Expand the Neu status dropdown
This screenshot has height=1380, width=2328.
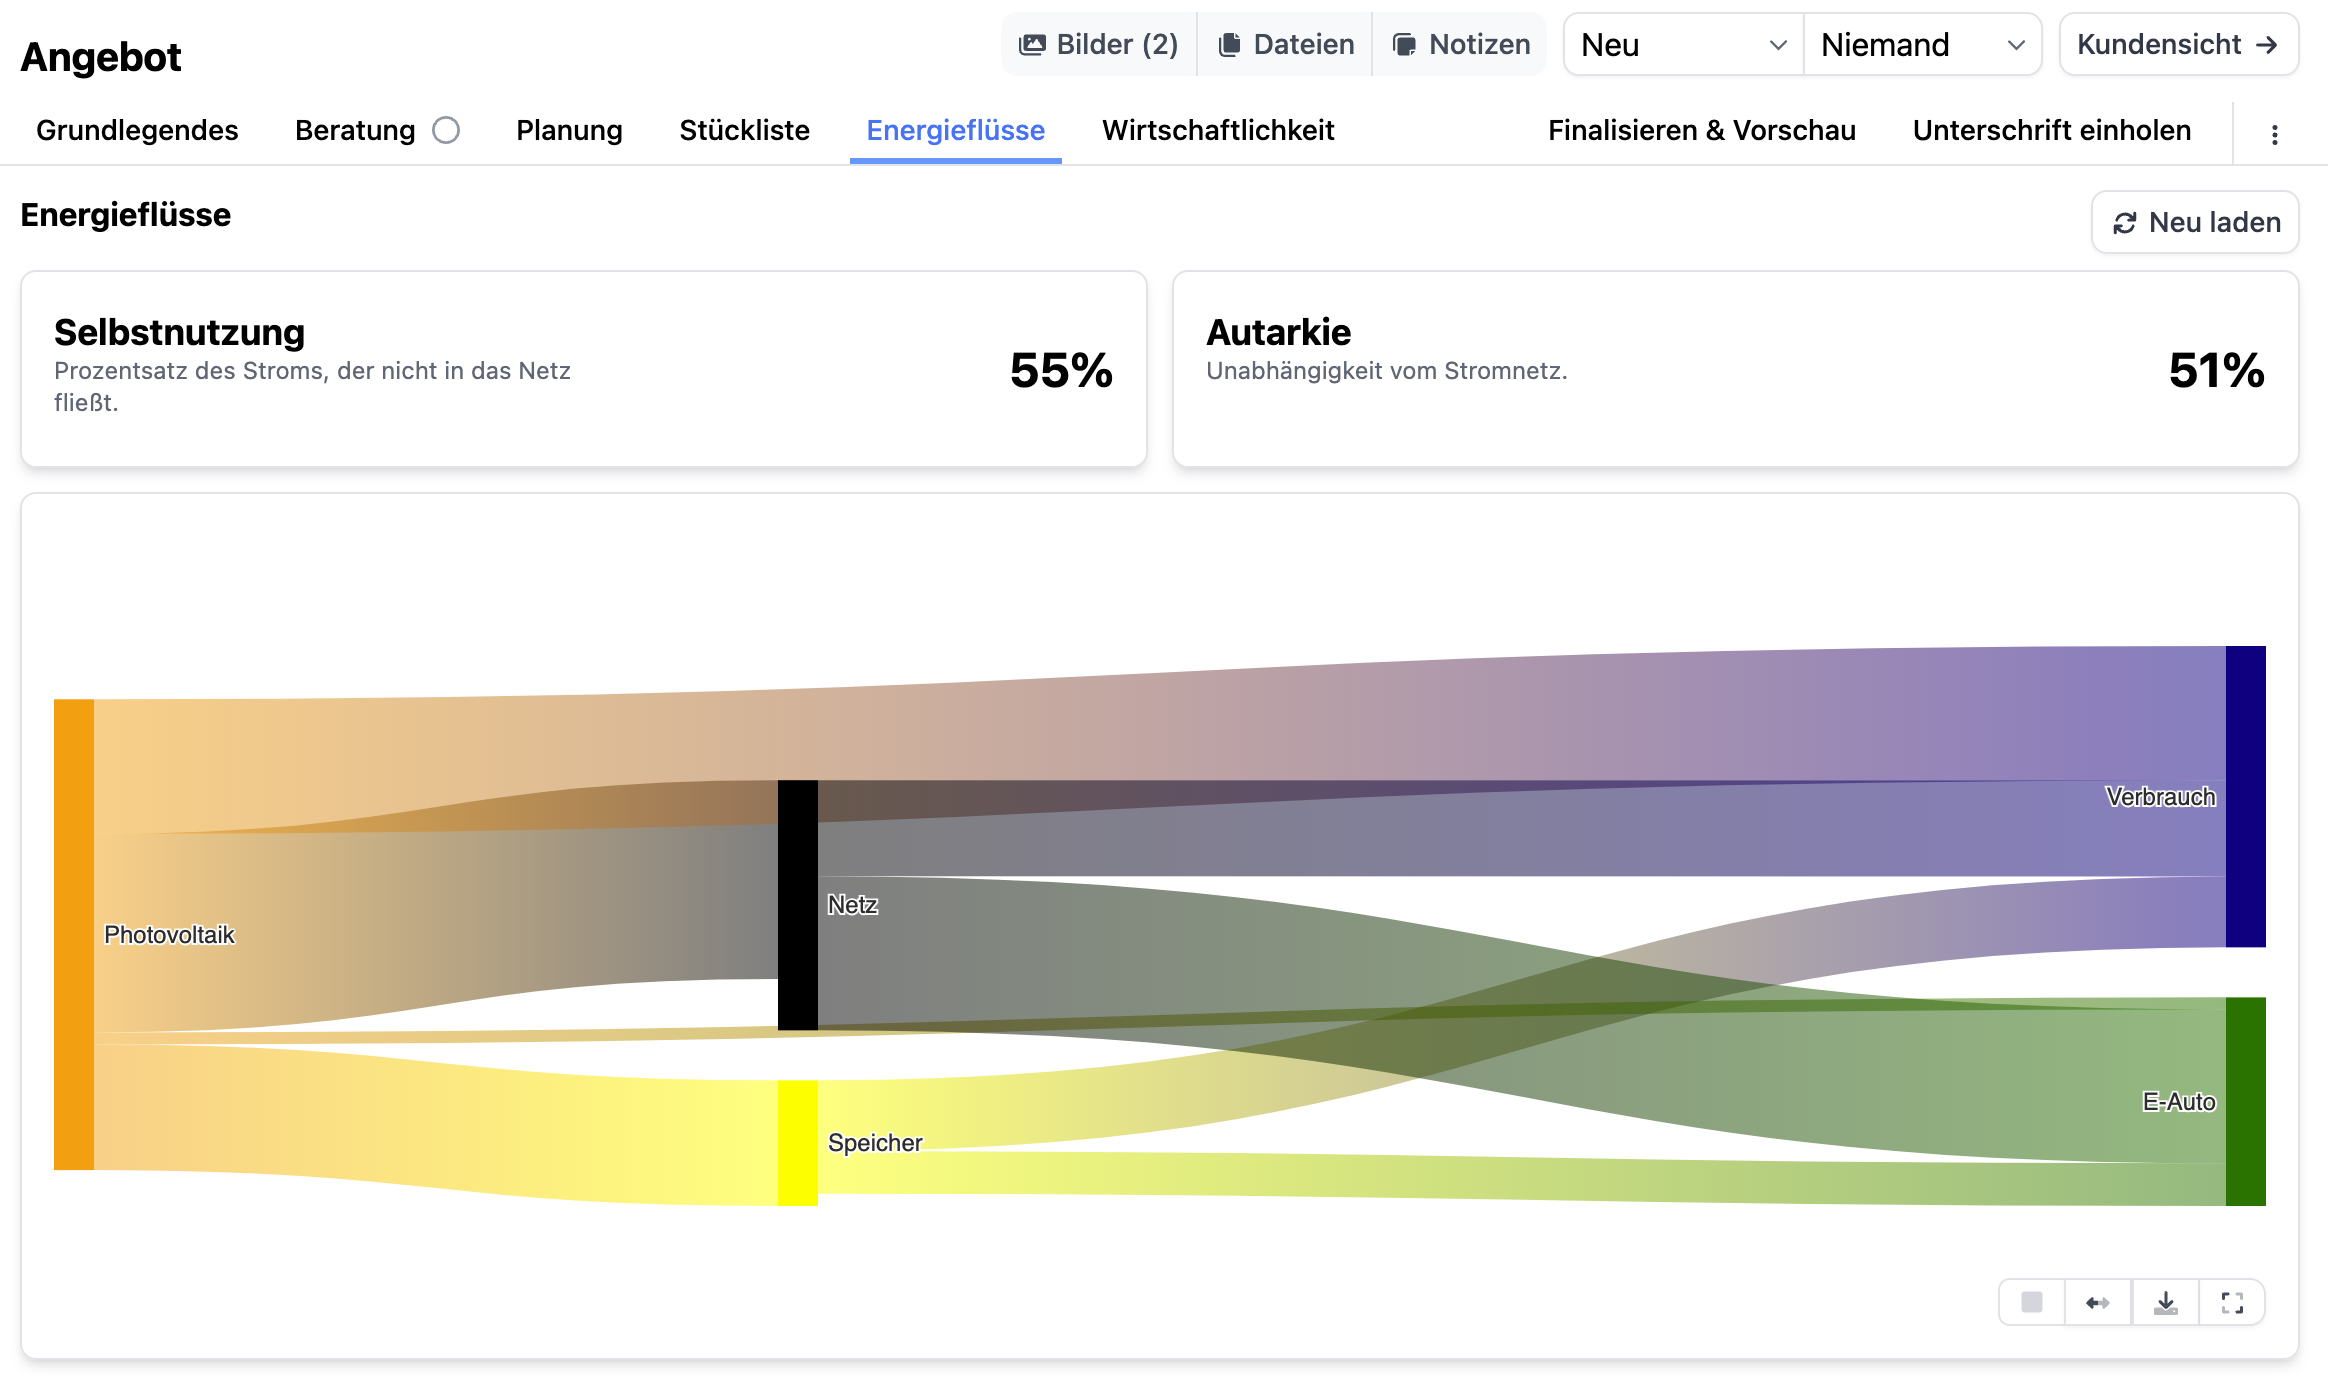click(1684, 44)
